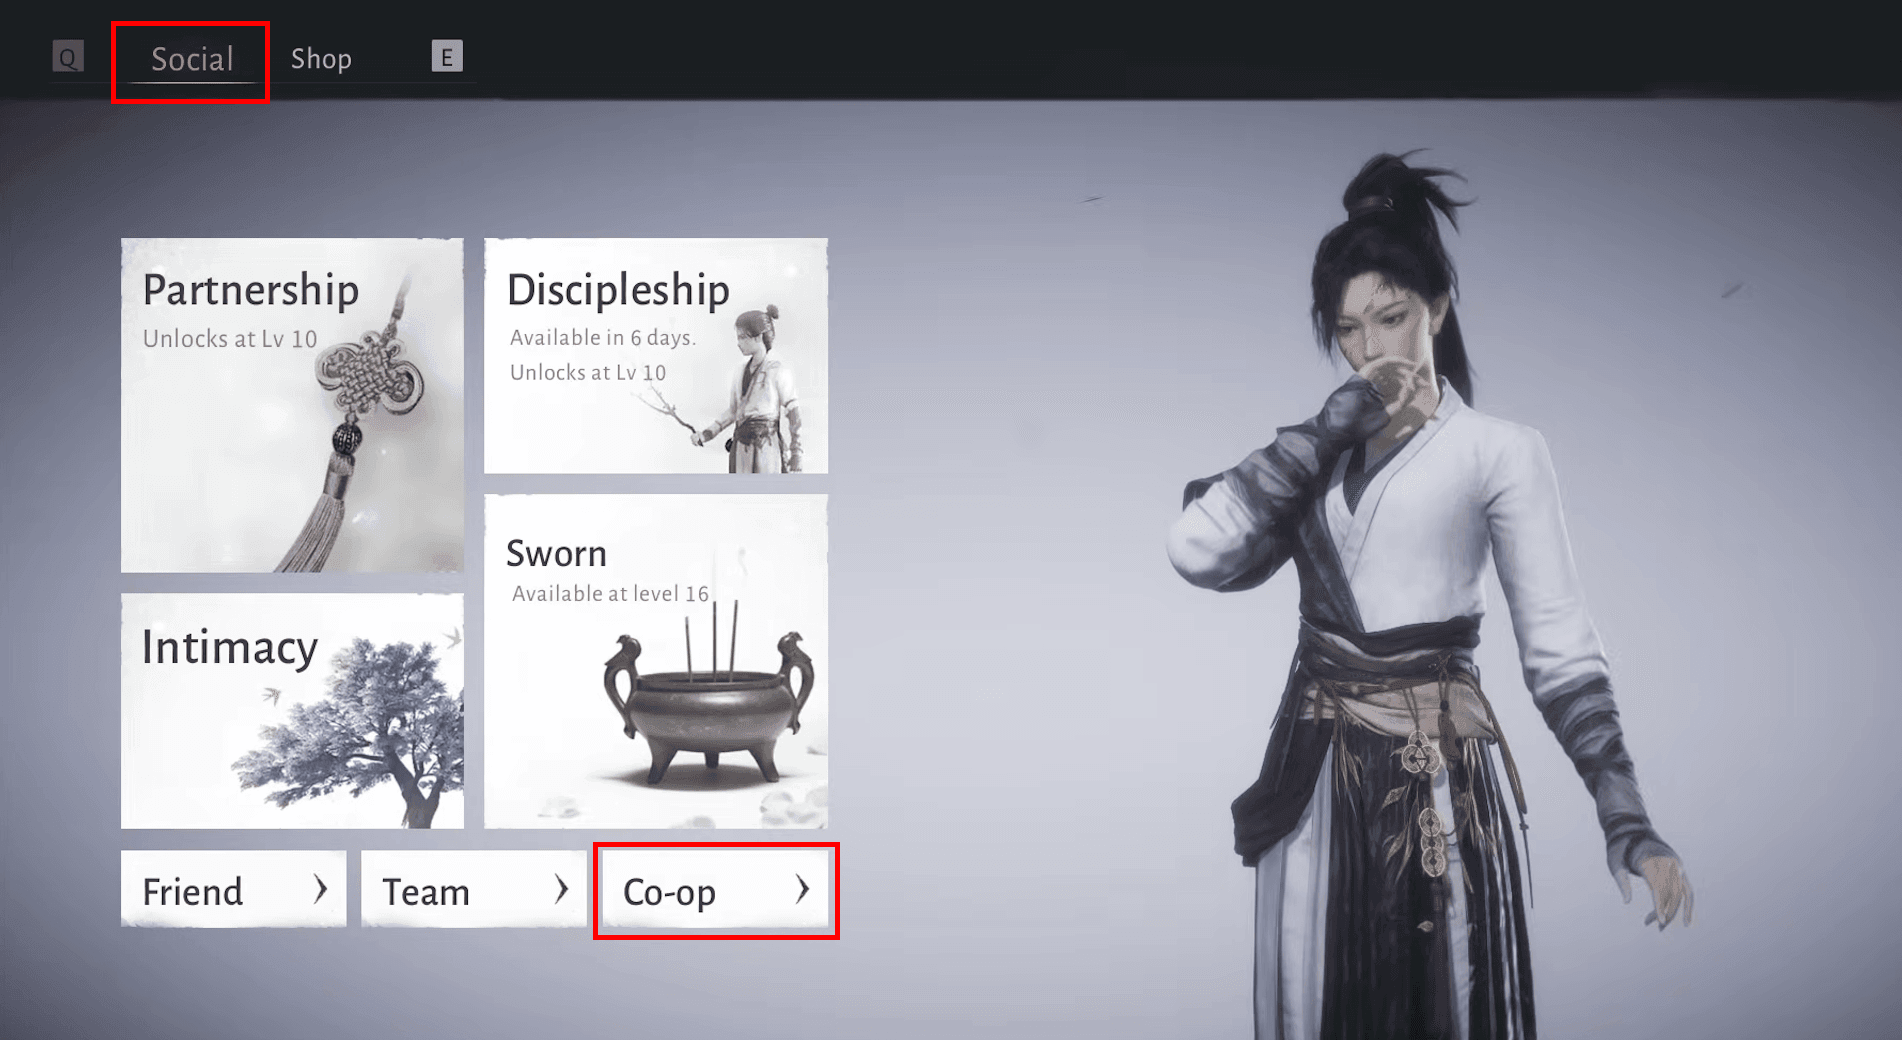The width and height of the screenshot is (1902, 1040).
Task: Select the Partnership card title
Action: 251,290
